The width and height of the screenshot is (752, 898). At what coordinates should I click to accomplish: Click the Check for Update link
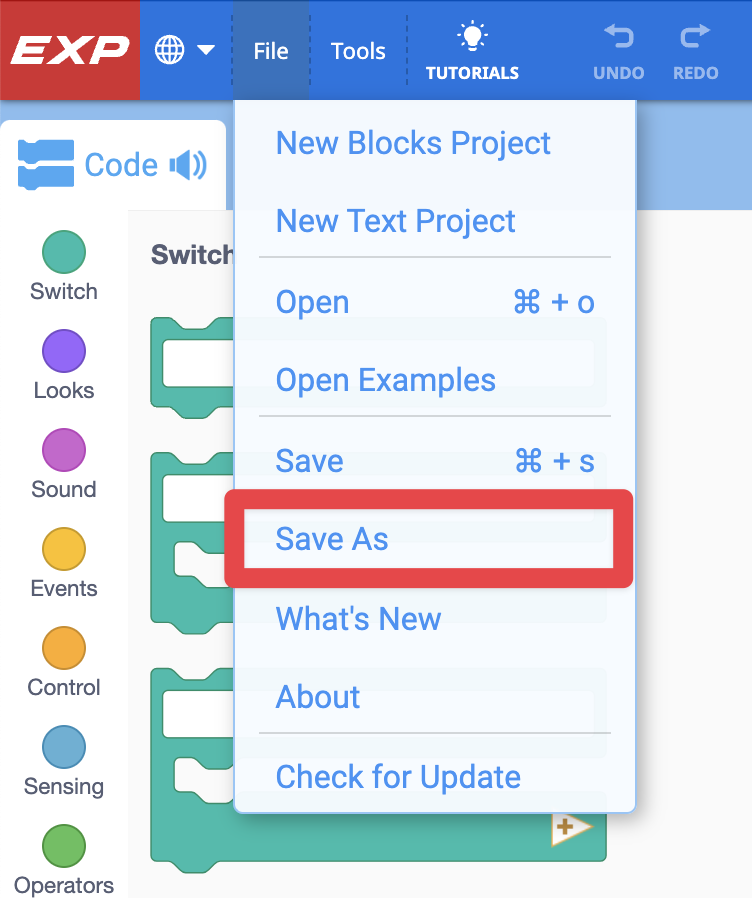tap(398, 777)
